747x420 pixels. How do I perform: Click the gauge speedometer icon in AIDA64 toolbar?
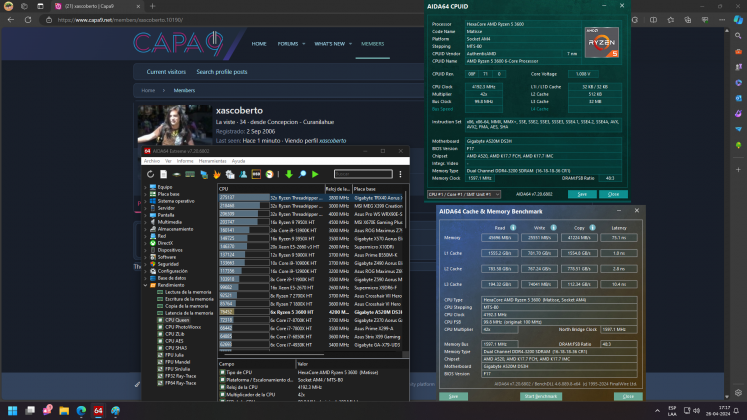(270, 174)
